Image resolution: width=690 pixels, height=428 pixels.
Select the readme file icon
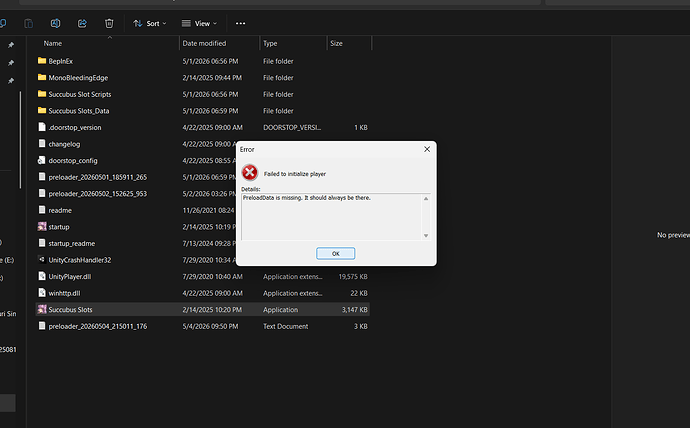(x=42, y=210)
